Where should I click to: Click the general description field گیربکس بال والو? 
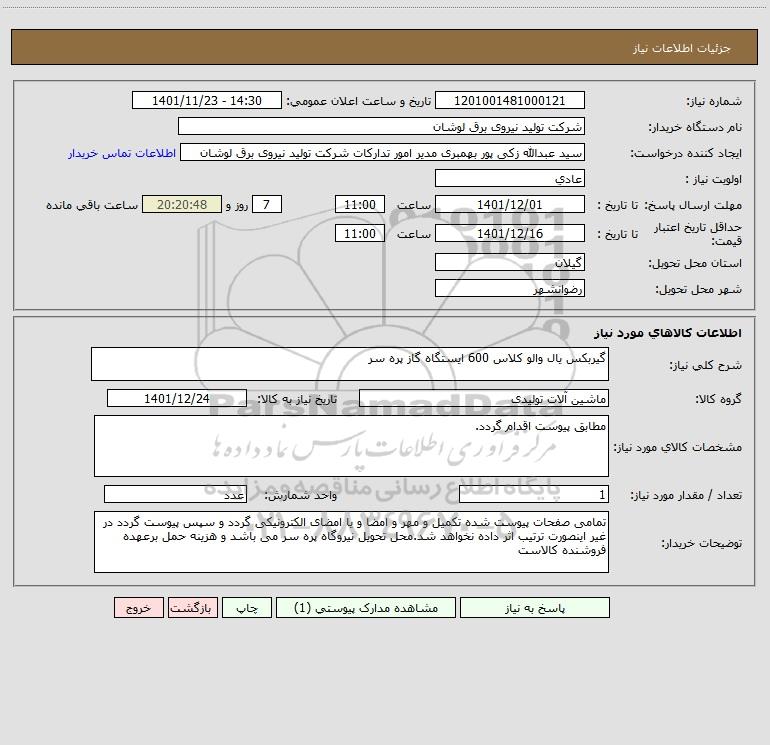tap(350, 364)
